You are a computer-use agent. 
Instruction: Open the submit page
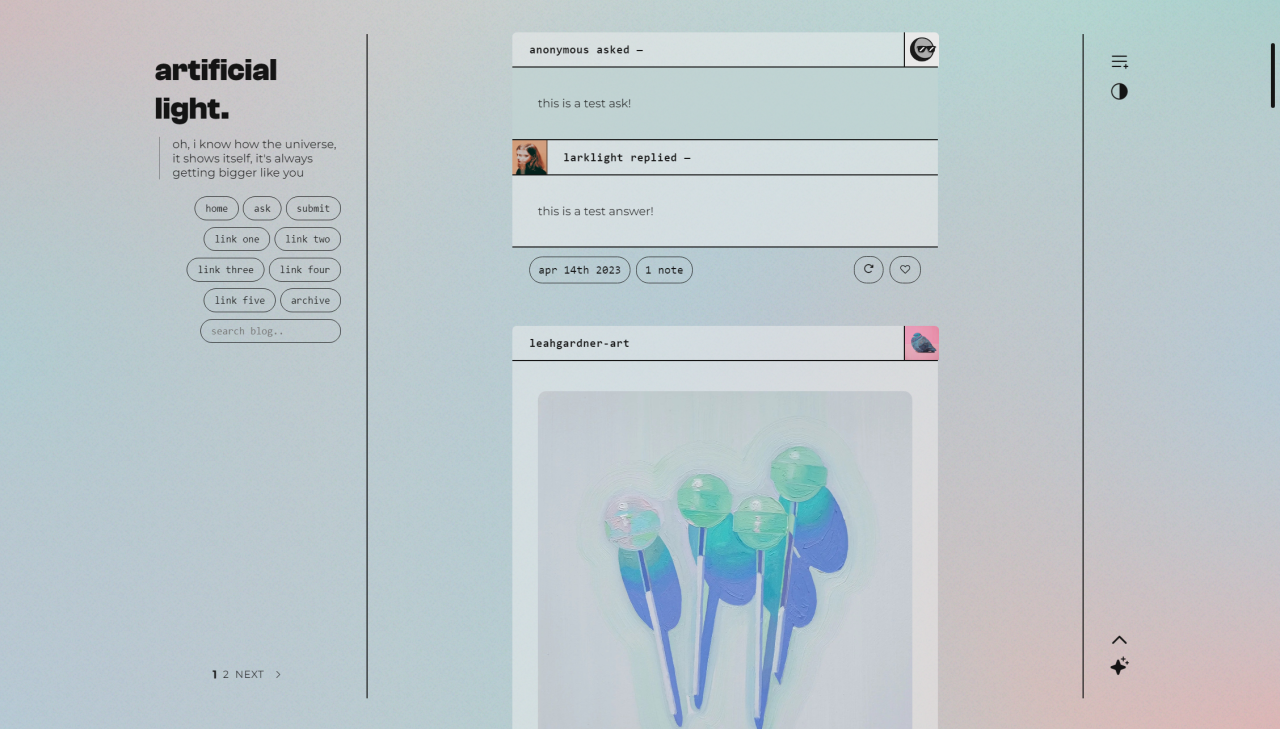[x=313, y=209]
